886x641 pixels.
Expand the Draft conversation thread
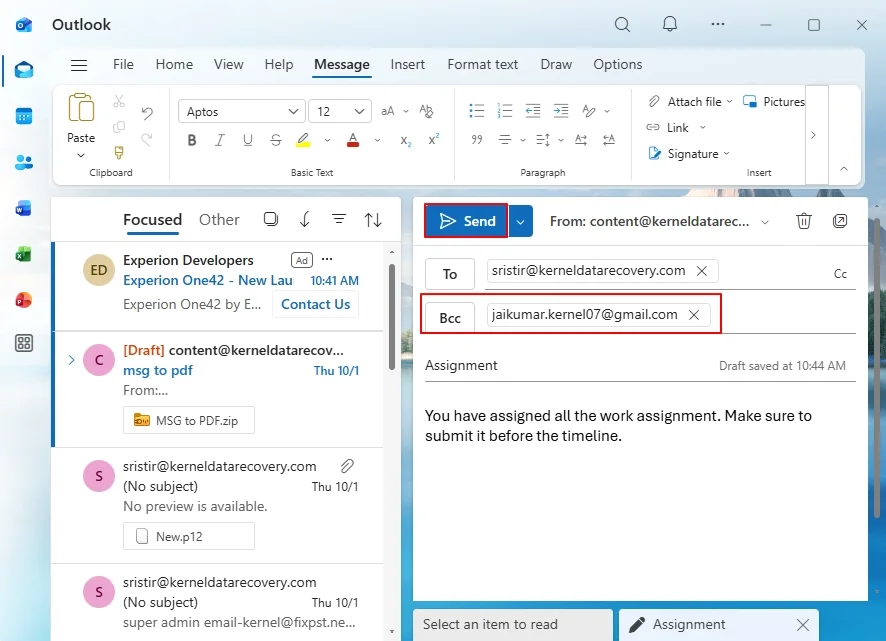[x=71, y=360]
